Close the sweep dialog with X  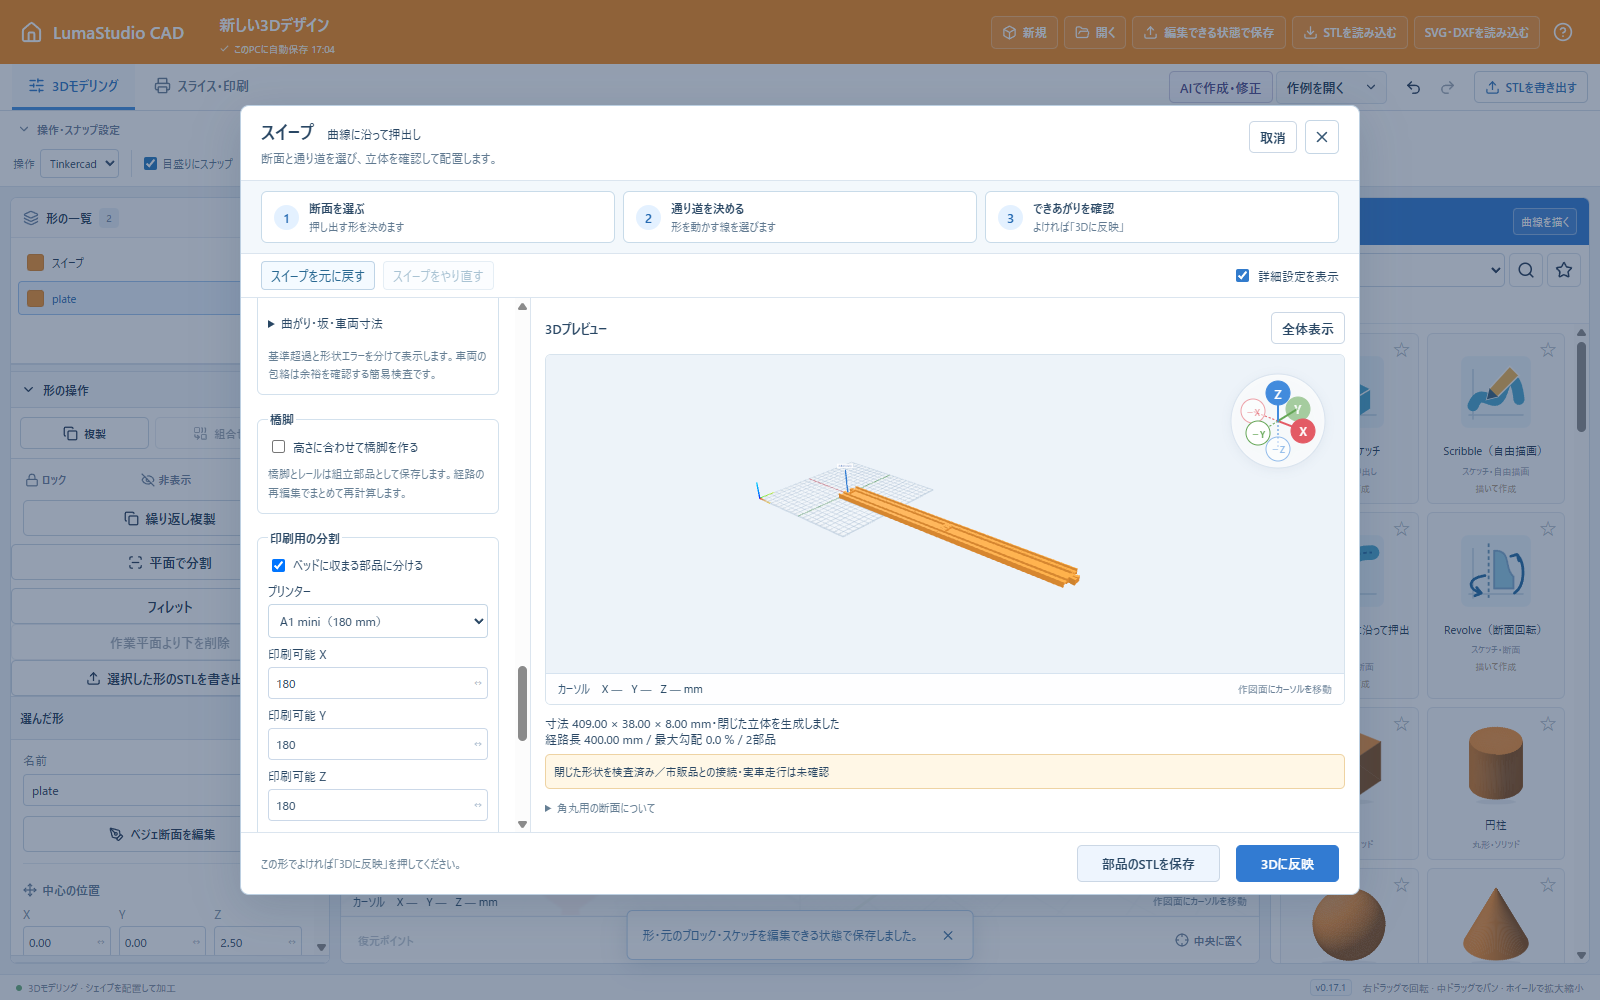(1322, 137)
